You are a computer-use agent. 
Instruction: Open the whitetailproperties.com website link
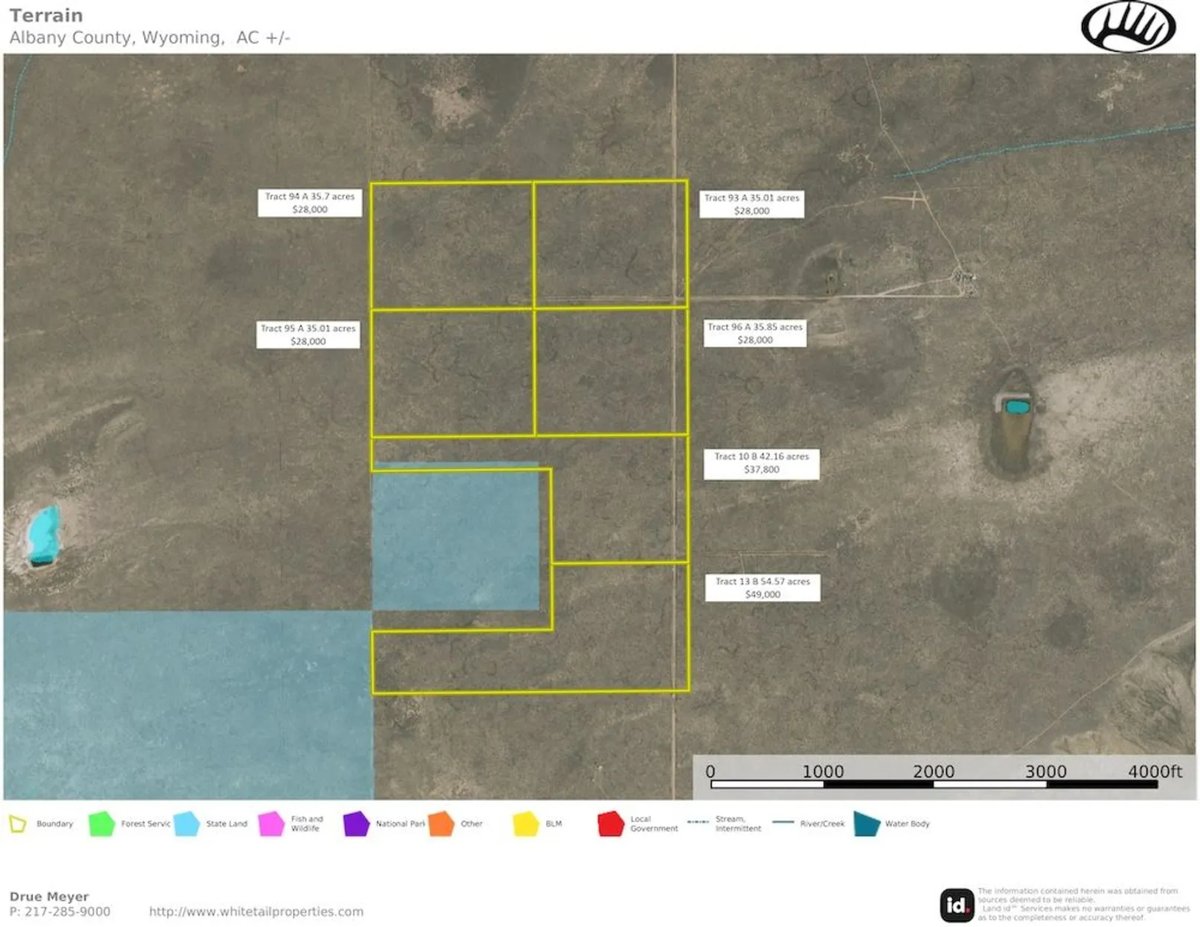pyautogui.click(x=256, y=912)
